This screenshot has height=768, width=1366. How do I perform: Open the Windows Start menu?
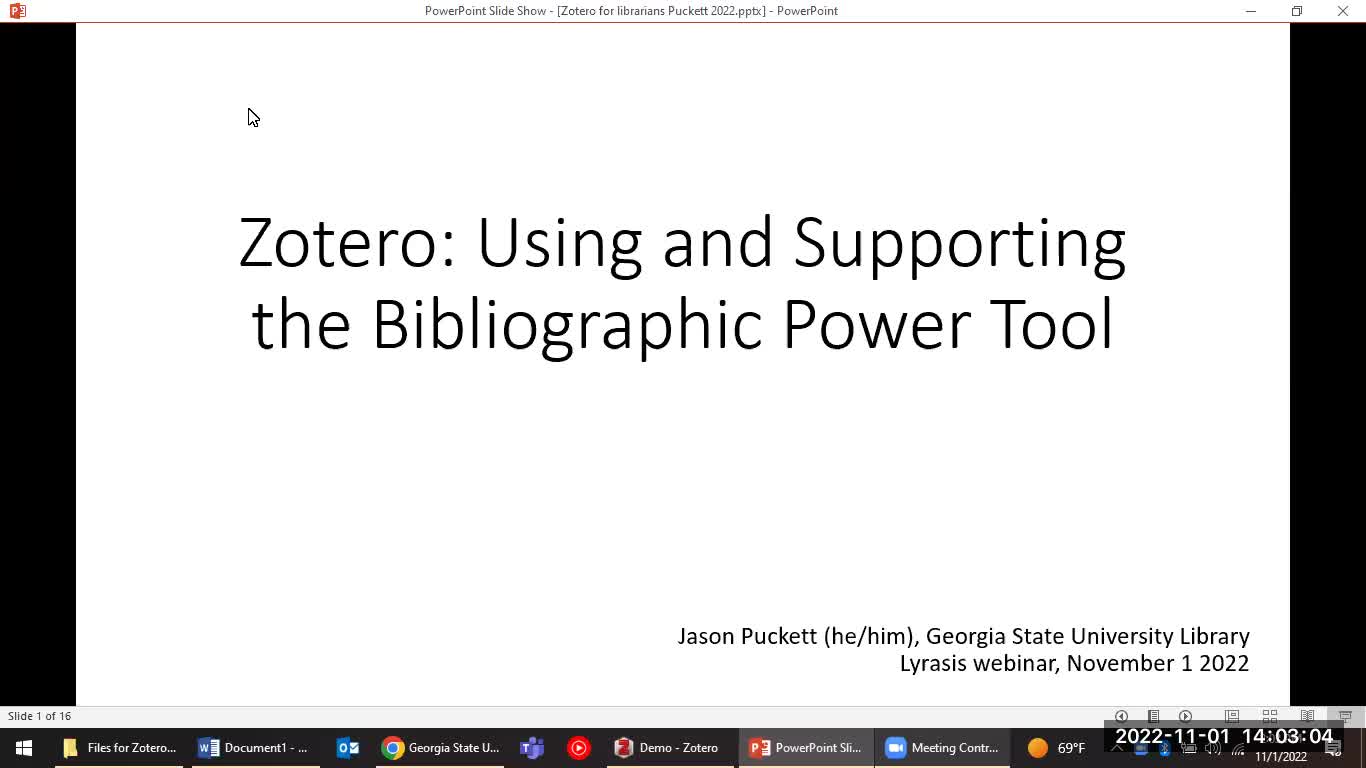(x=24, y=748)
